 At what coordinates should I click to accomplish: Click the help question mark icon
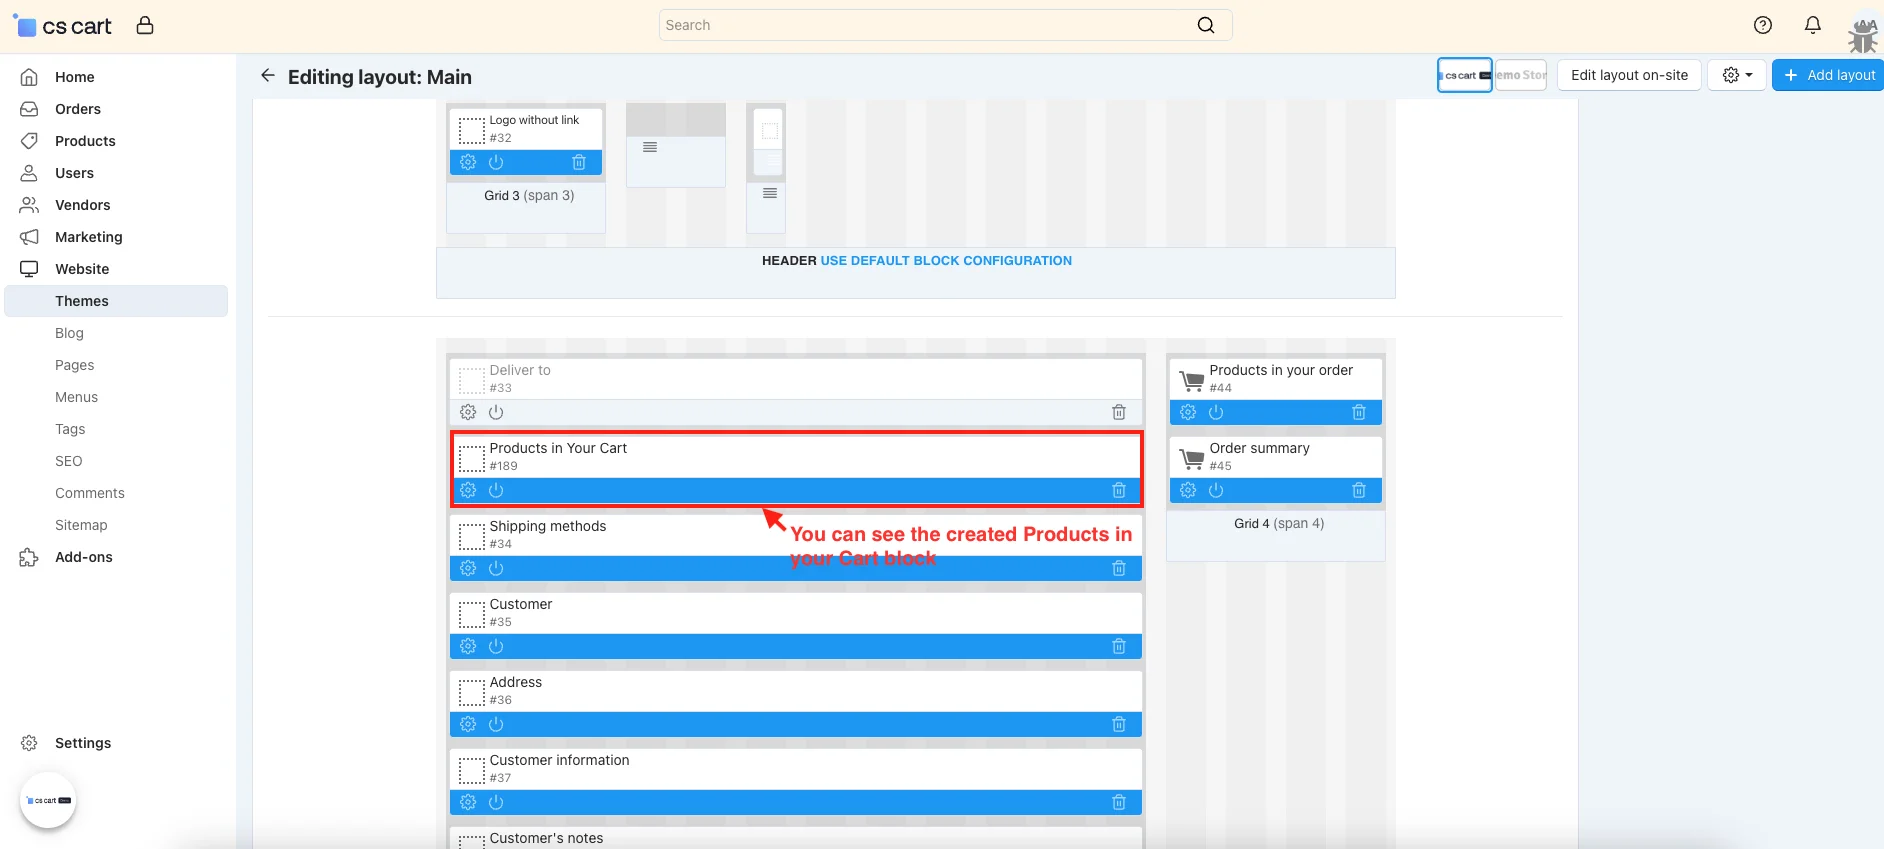(1763, 25)
